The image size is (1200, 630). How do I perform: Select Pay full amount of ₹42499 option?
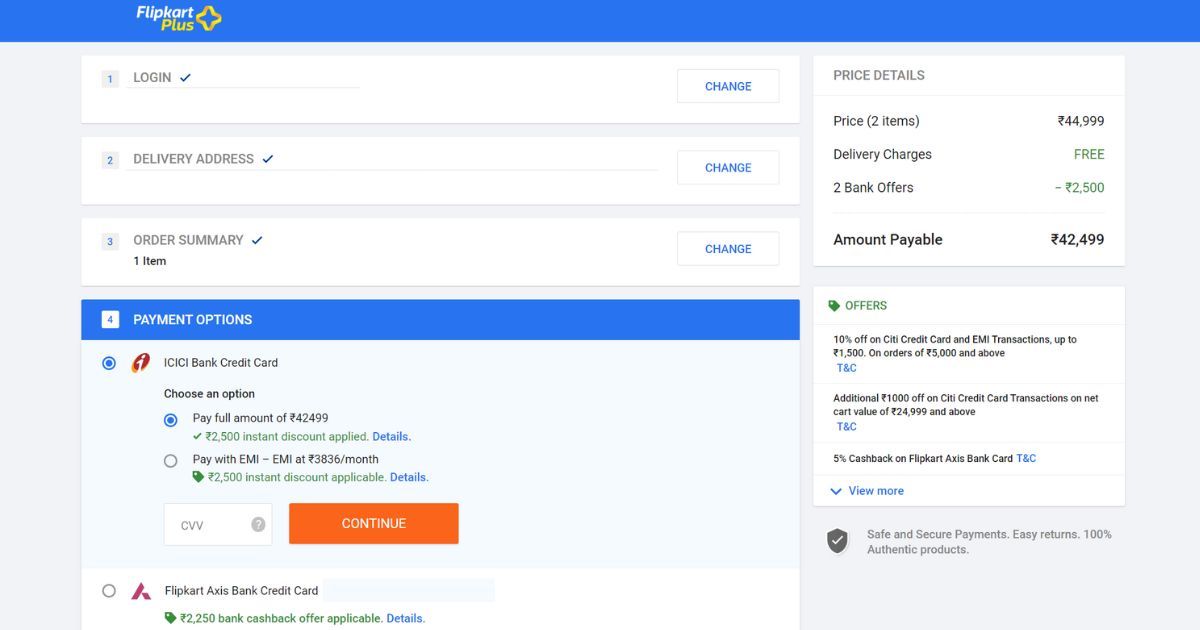point(171,420)
